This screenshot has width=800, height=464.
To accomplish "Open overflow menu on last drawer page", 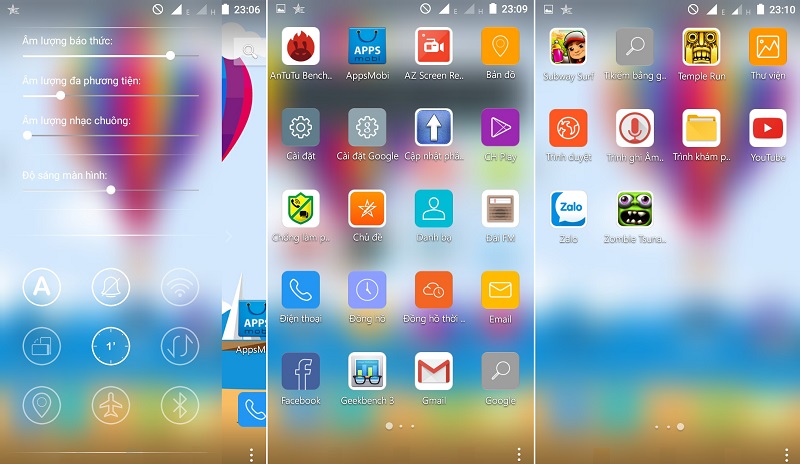I will [787, 454].
